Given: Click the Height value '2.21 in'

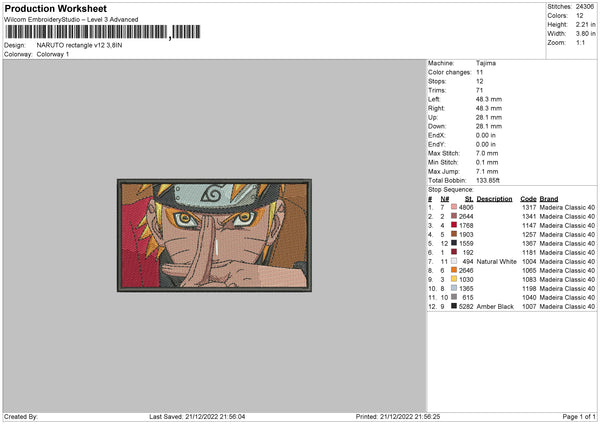Looking at the screenshot, I should (x=586, y=24).
